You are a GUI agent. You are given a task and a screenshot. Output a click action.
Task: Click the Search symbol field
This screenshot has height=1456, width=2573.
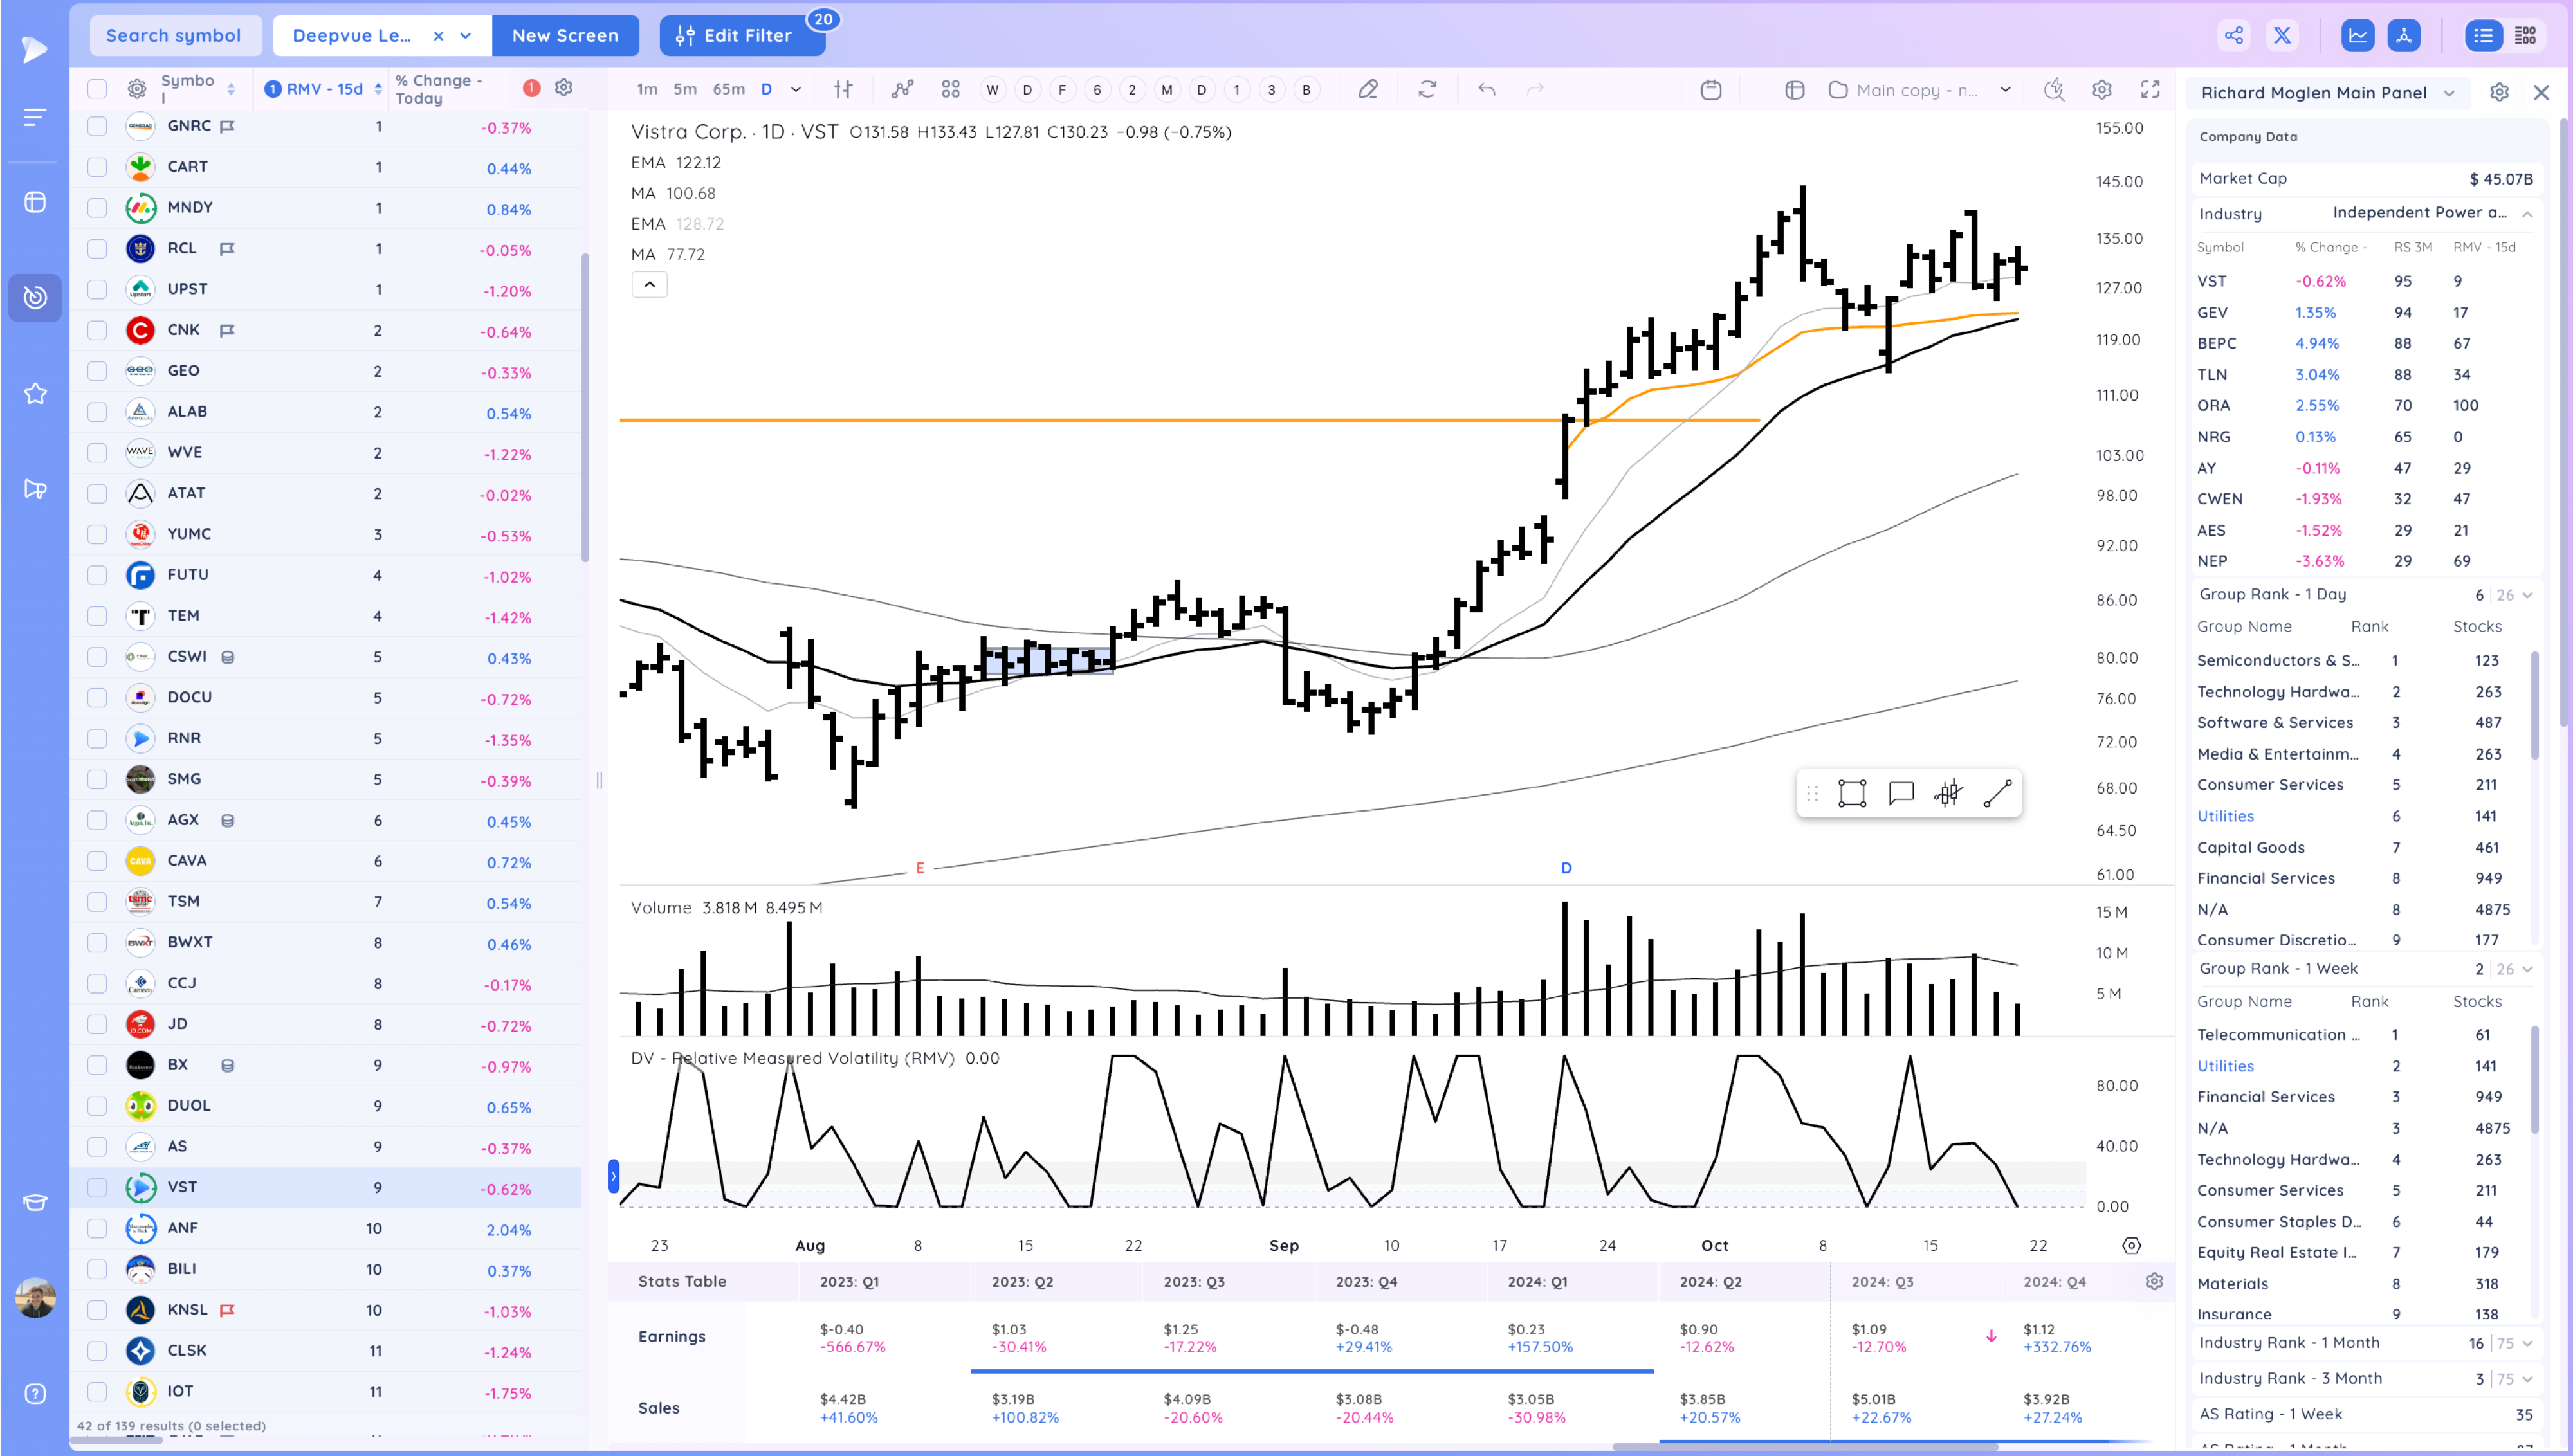point(174,36)
